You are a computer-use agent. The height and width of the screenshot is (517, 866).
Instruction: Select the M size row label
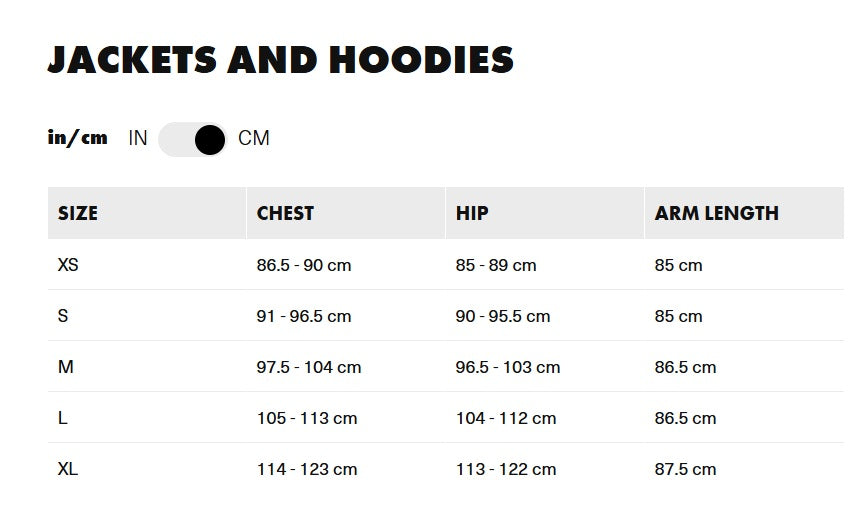click(66, 367)
